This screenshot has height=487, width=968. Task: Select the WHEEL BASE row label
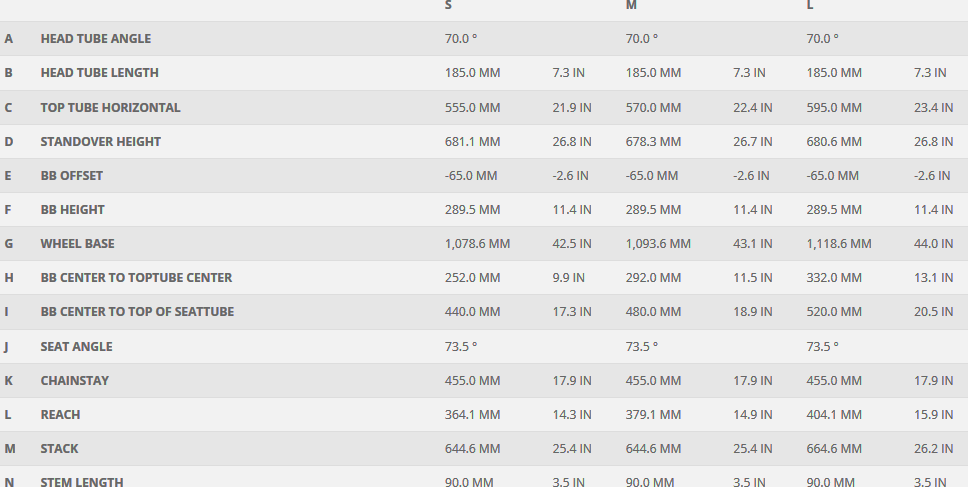(77, 244)
